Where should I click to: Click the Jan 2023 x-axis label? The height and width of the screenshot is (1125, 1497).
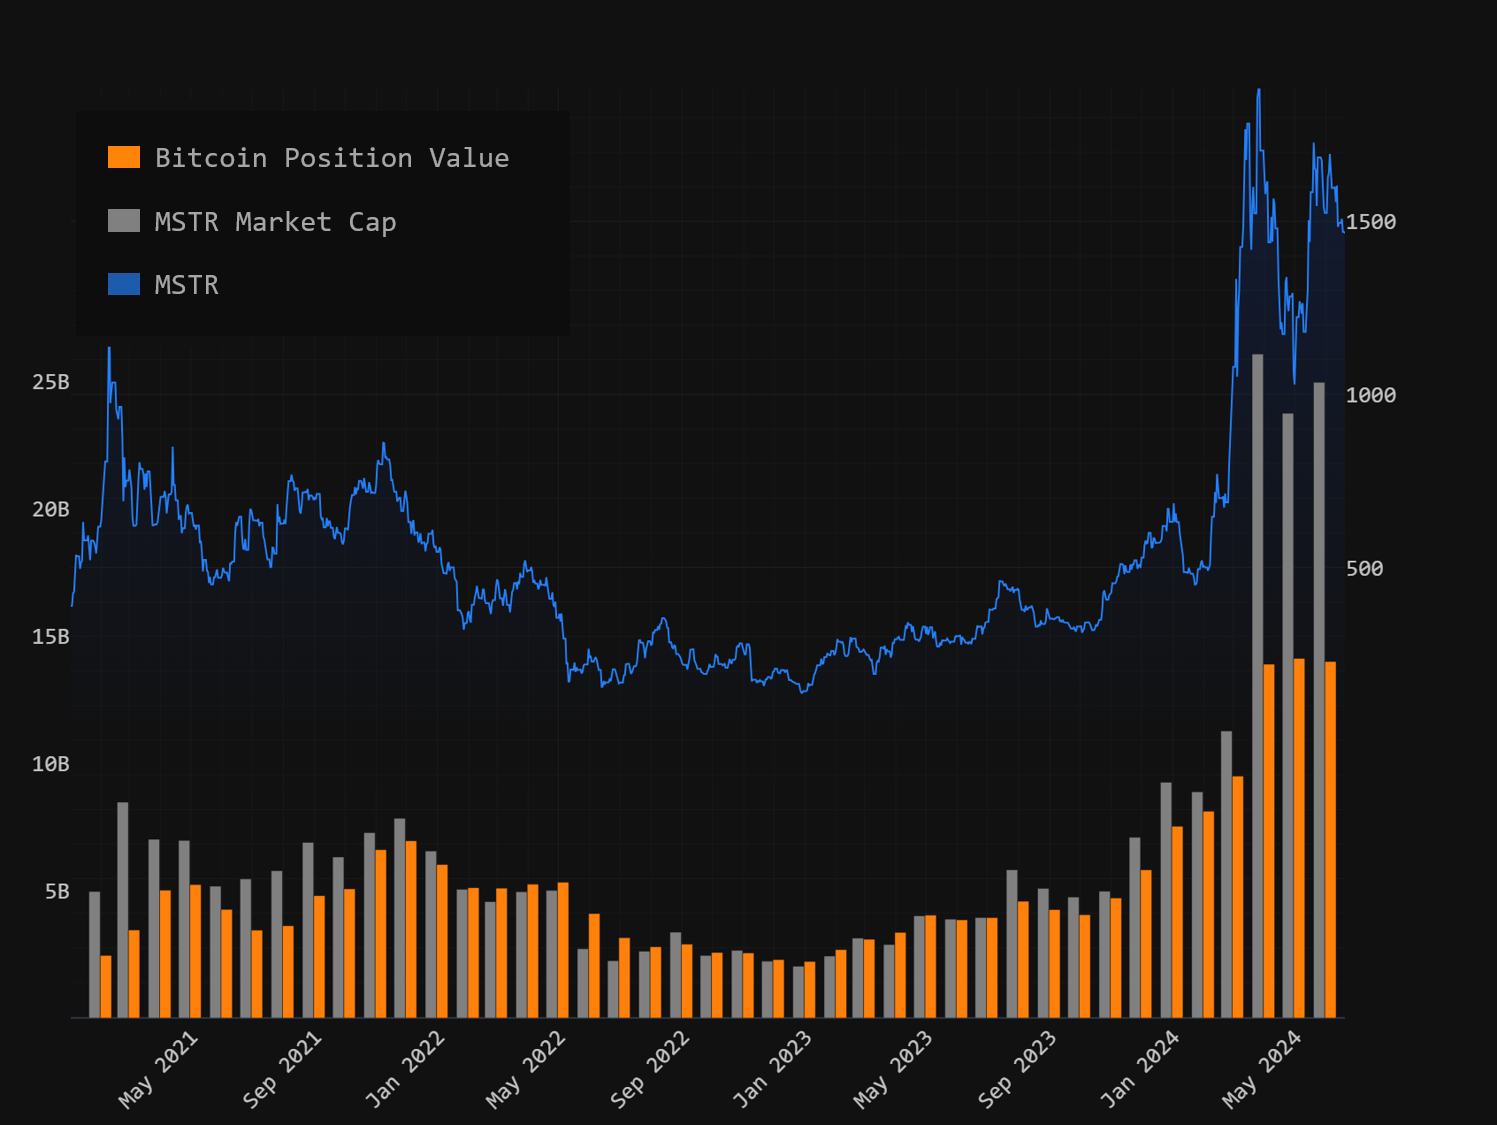(x=772, y=1069)
